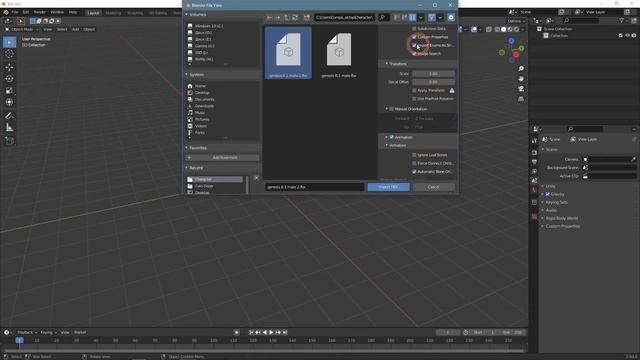Open the viewport Add menu

[76, 29]
